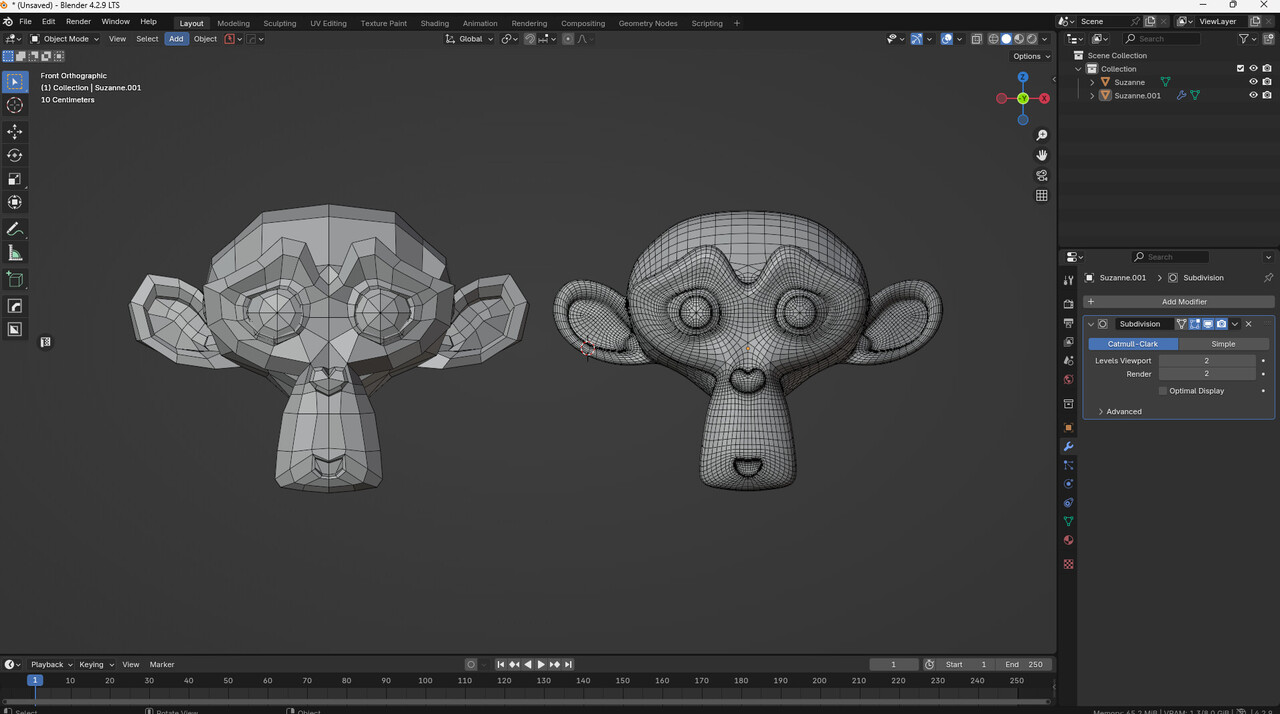1280x714 pixels.
Task: Uncheck Collection exclude checkbox
Action: coord(1240,69)
